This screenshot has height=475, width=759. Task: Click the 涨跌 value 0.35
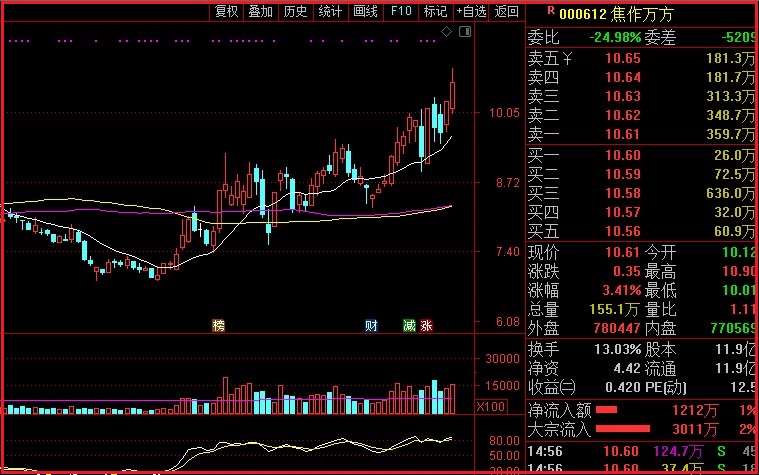(x=627, y=271)
